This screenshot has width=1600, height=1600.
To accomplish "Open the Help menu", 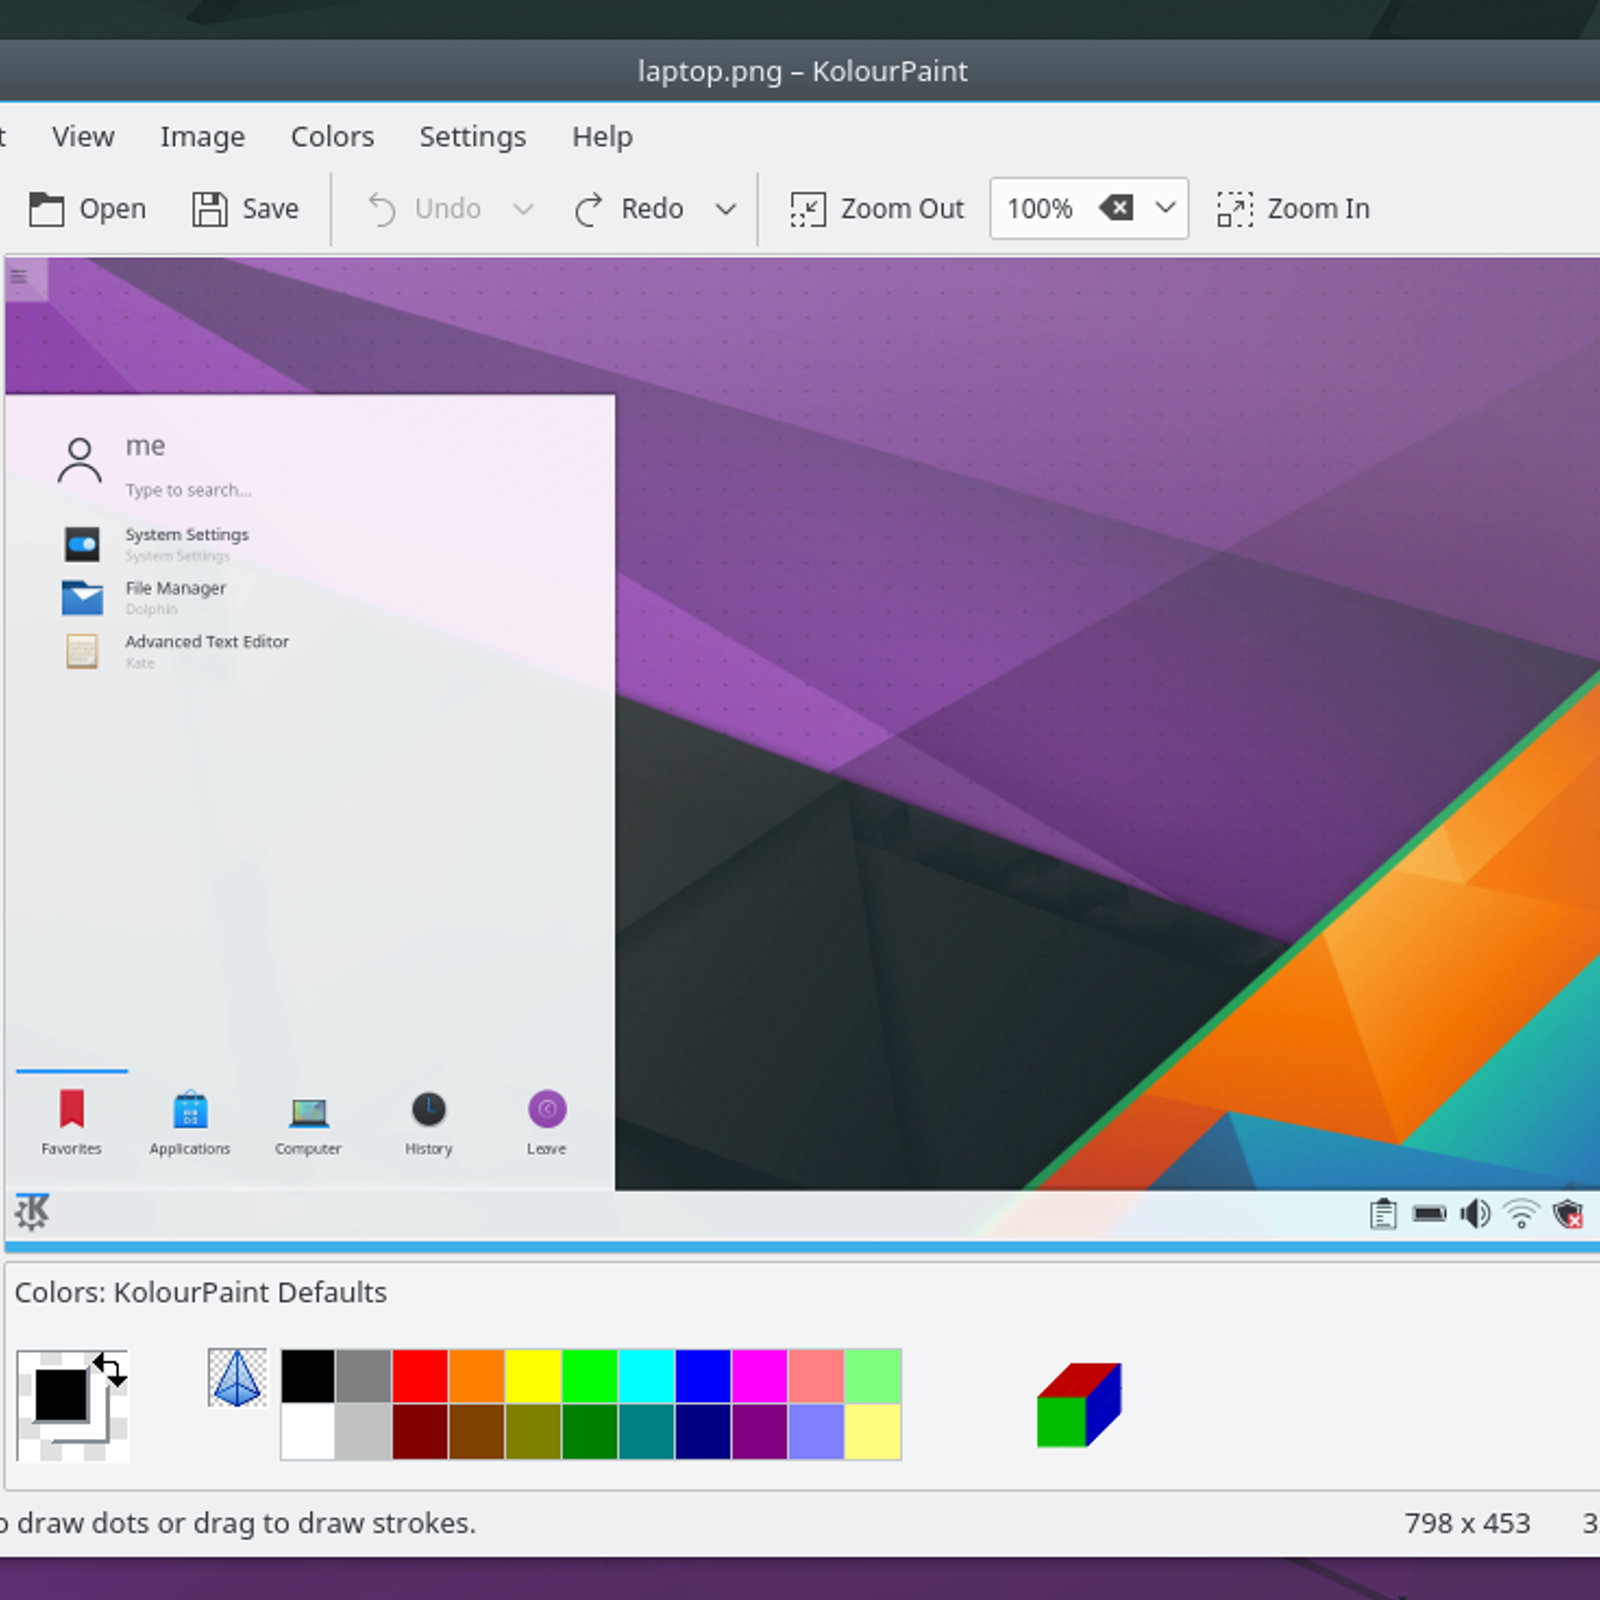I will (x=602, y=136).
